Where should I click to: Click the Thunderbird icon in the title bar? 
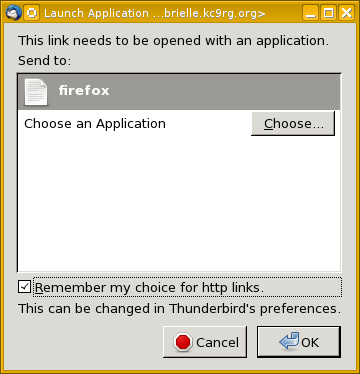click(14, 13)
